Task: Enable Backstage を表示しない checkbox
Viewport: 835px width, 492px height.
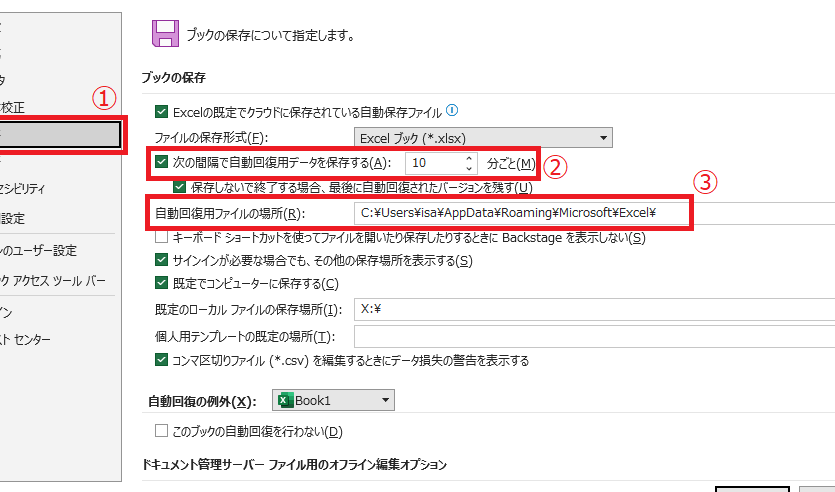Action: 161,237
